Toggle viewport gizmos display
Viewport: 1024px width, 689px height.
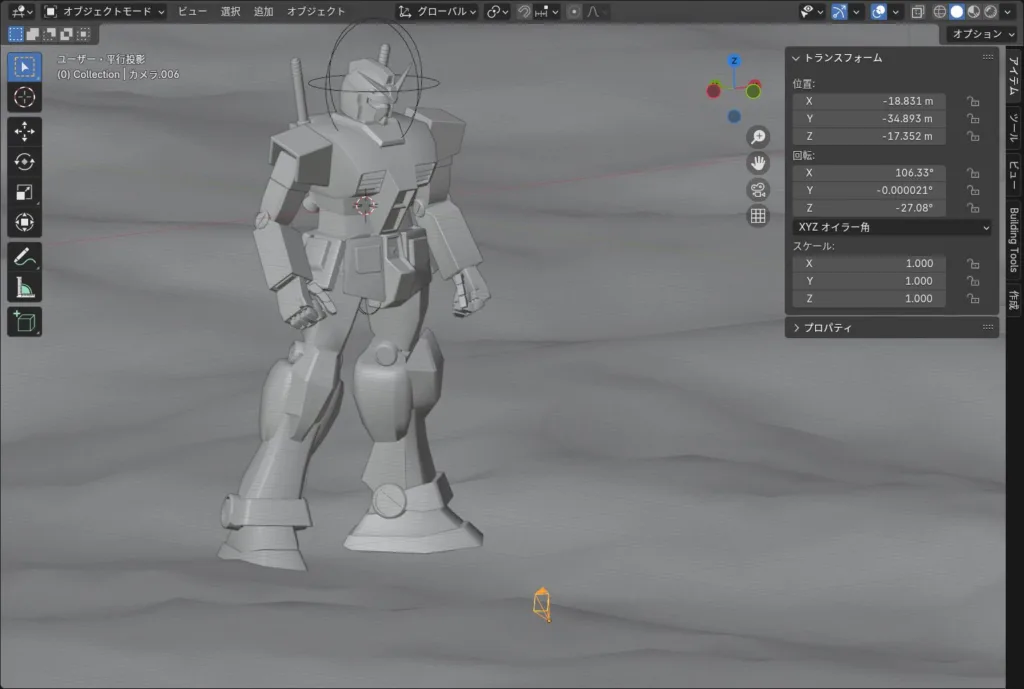coord(839,11)
